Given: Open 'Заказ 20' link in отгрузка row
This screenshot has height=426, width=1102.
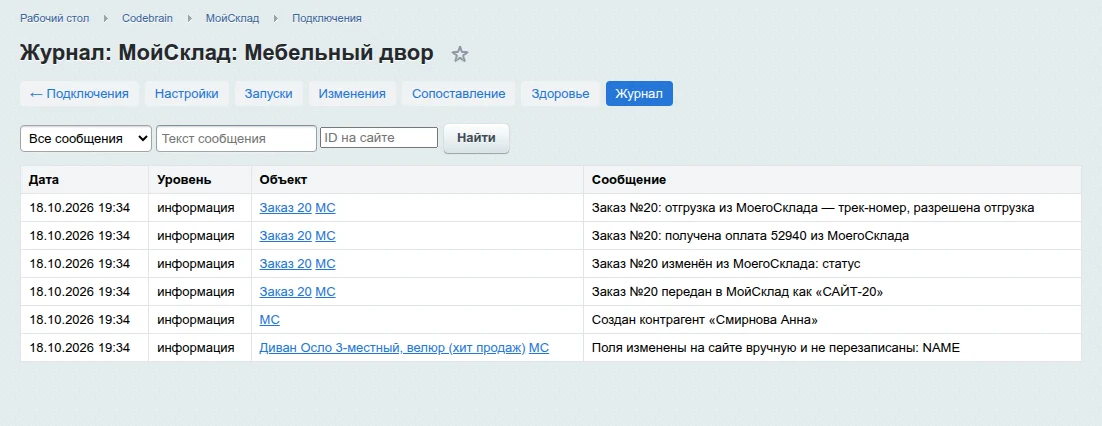Looking at the screenshot, I should pos(285,208).
